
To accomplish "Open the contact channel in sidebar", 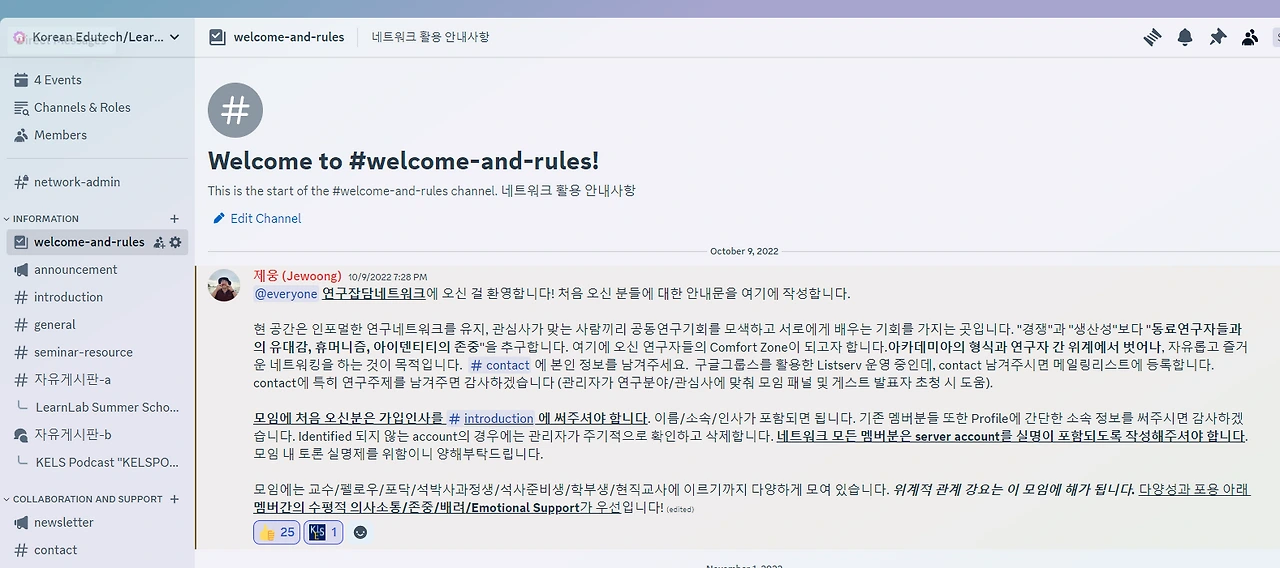I will click(97, 550).
